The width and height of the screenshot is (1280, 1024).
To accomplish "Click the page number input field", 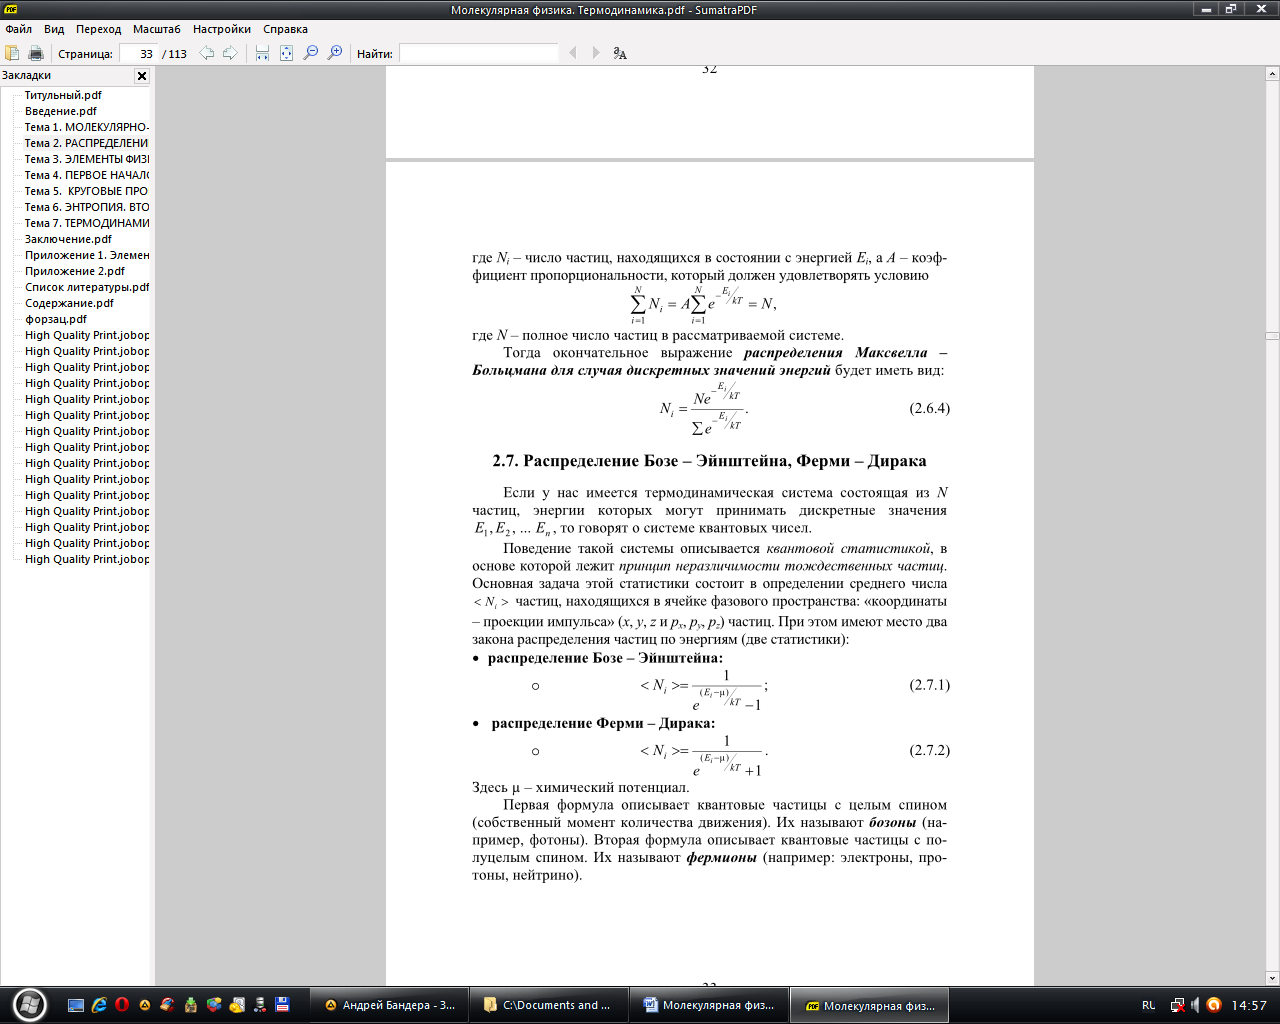I will [x=139, y=54].
